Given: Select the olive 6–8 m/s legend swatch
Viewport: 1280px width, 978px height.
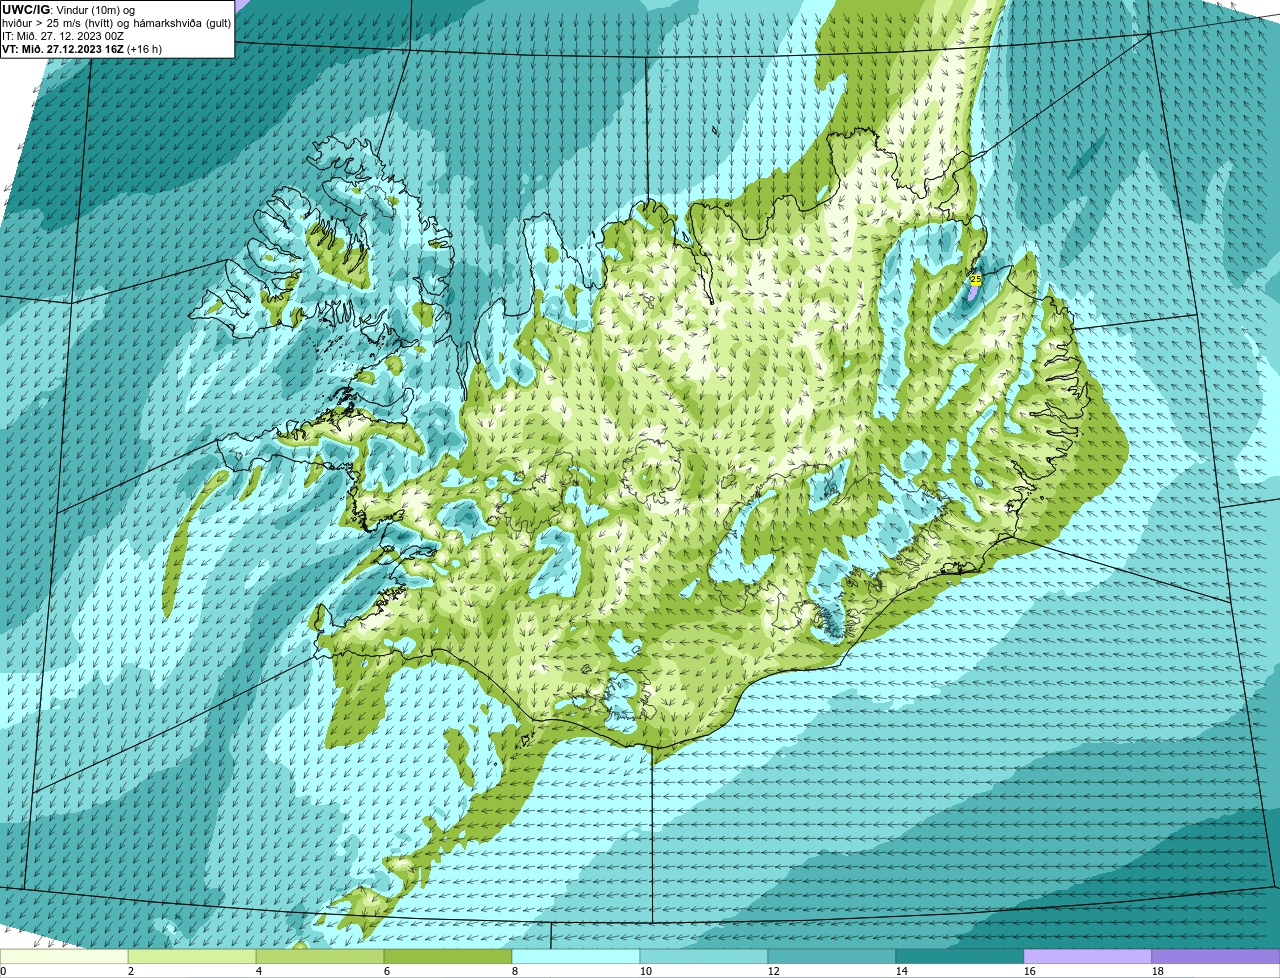Looking at the screenshot, I should pyautogui.click(x=448, y=957).
